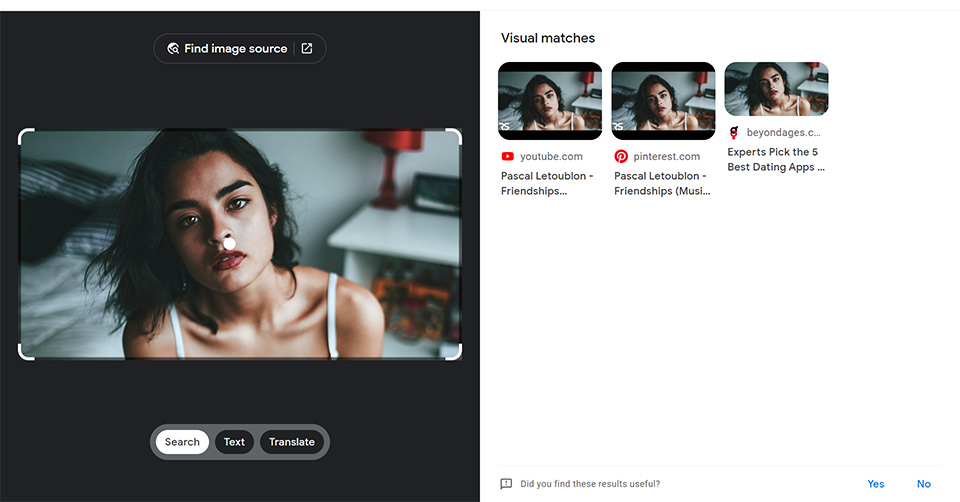Open the external link icon beside Find image source
Viewport: 960px width, 502px height.
tap(307, 48)
